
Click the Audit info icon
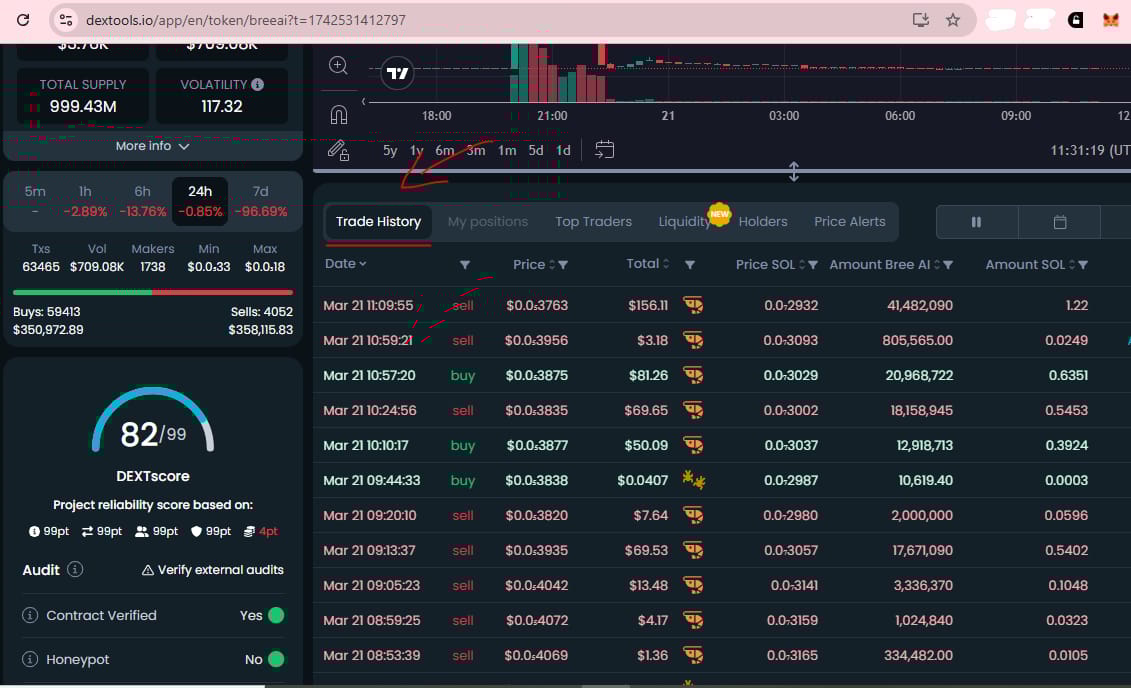(x=75, y=569)
